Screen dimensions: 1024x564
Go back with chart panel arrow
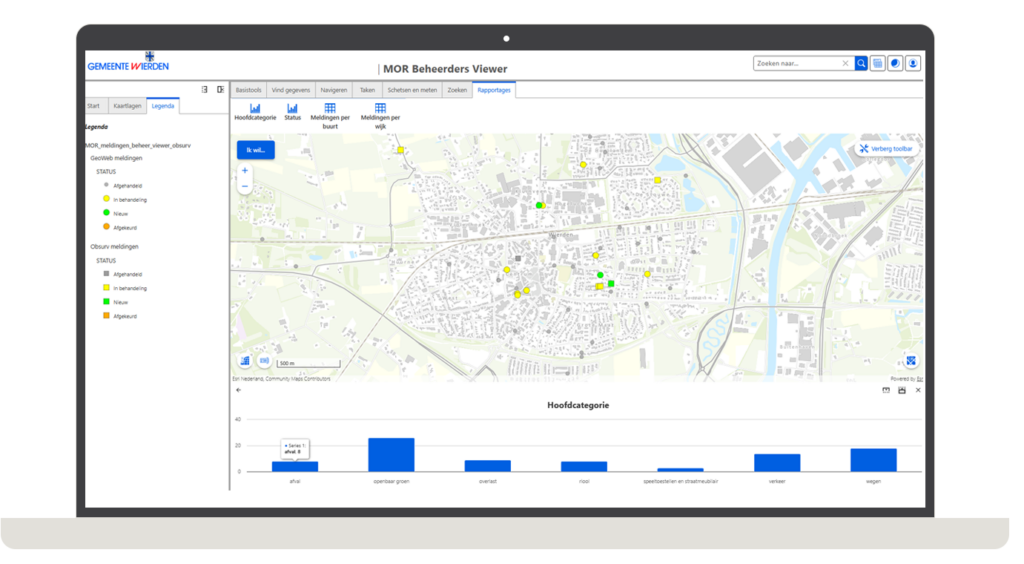pyautogui.click(x=238, y=390)
